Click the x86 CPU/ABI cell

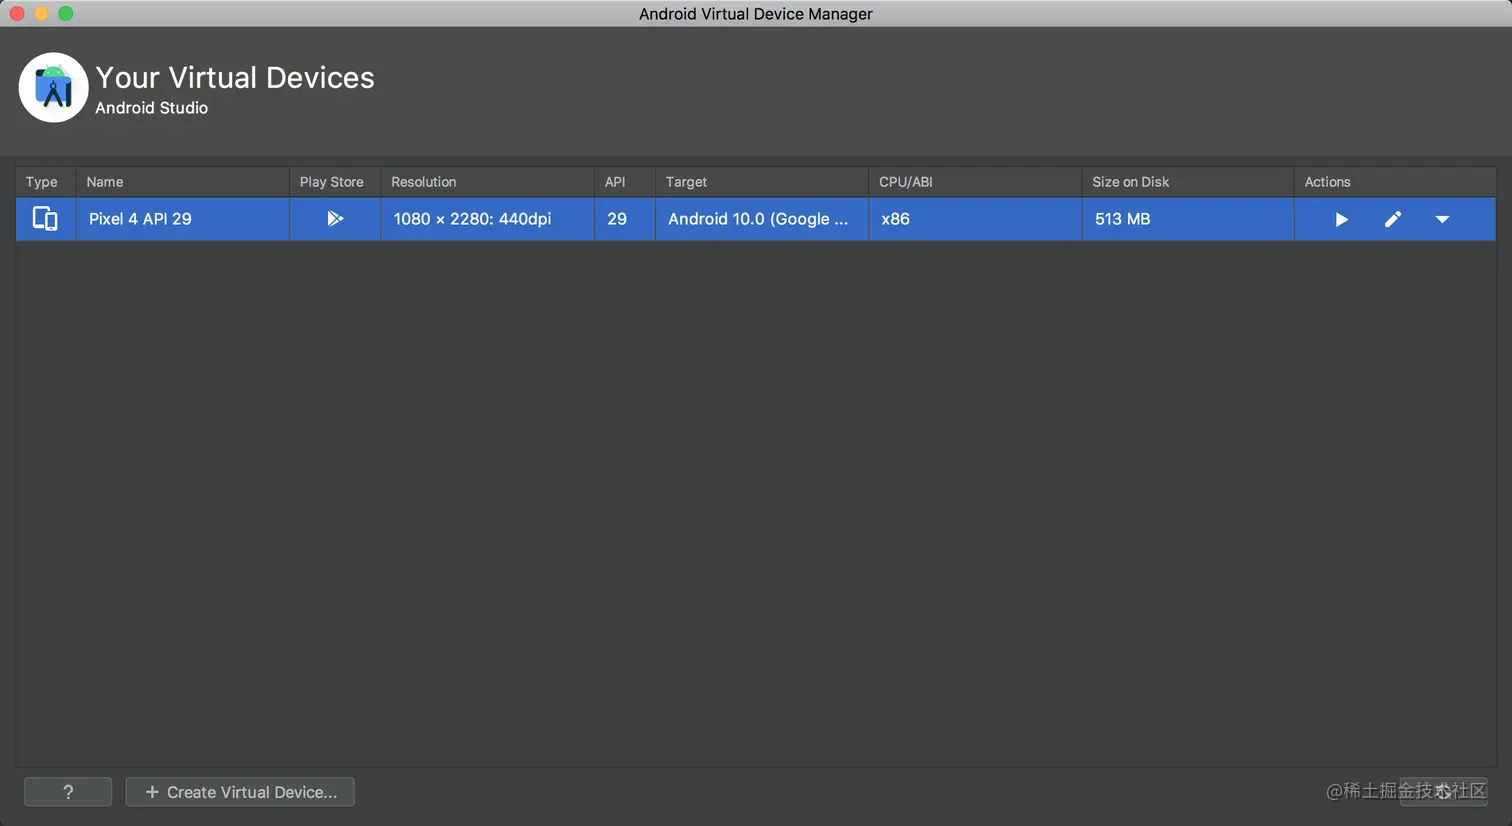click(975, 219)
